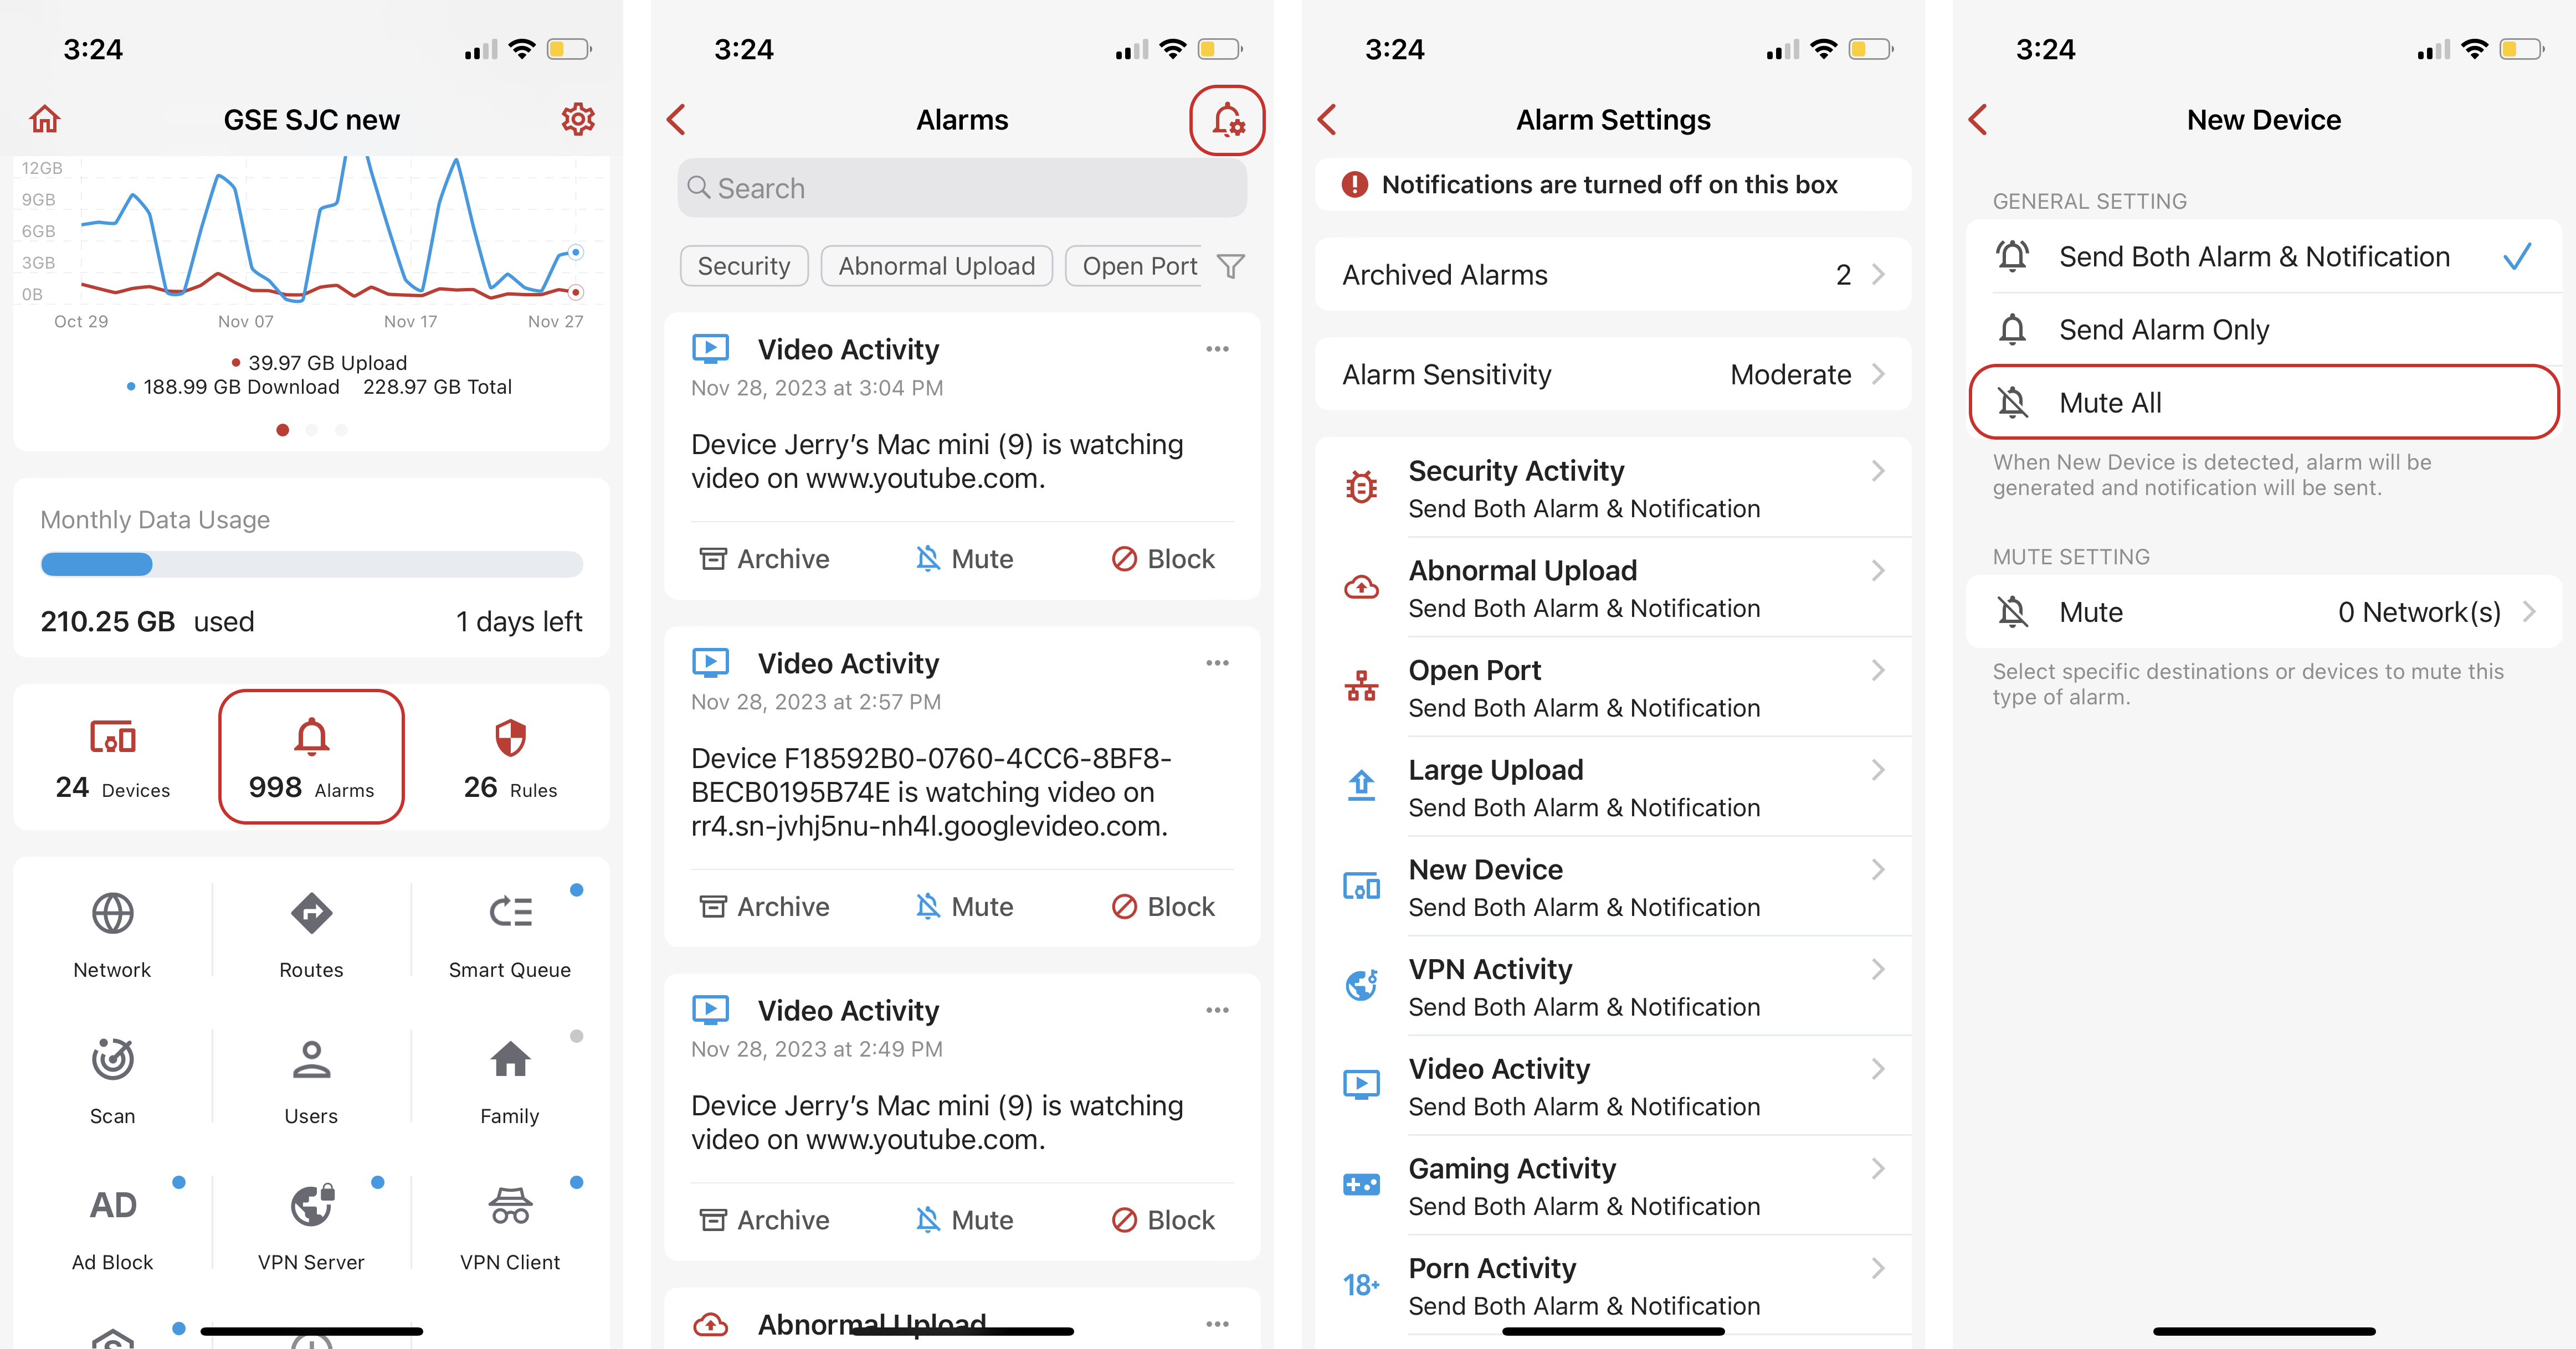Filter alarms by Security tag
The width and height of the screenshot is (2576, 1349).
(x=743, y=266)
